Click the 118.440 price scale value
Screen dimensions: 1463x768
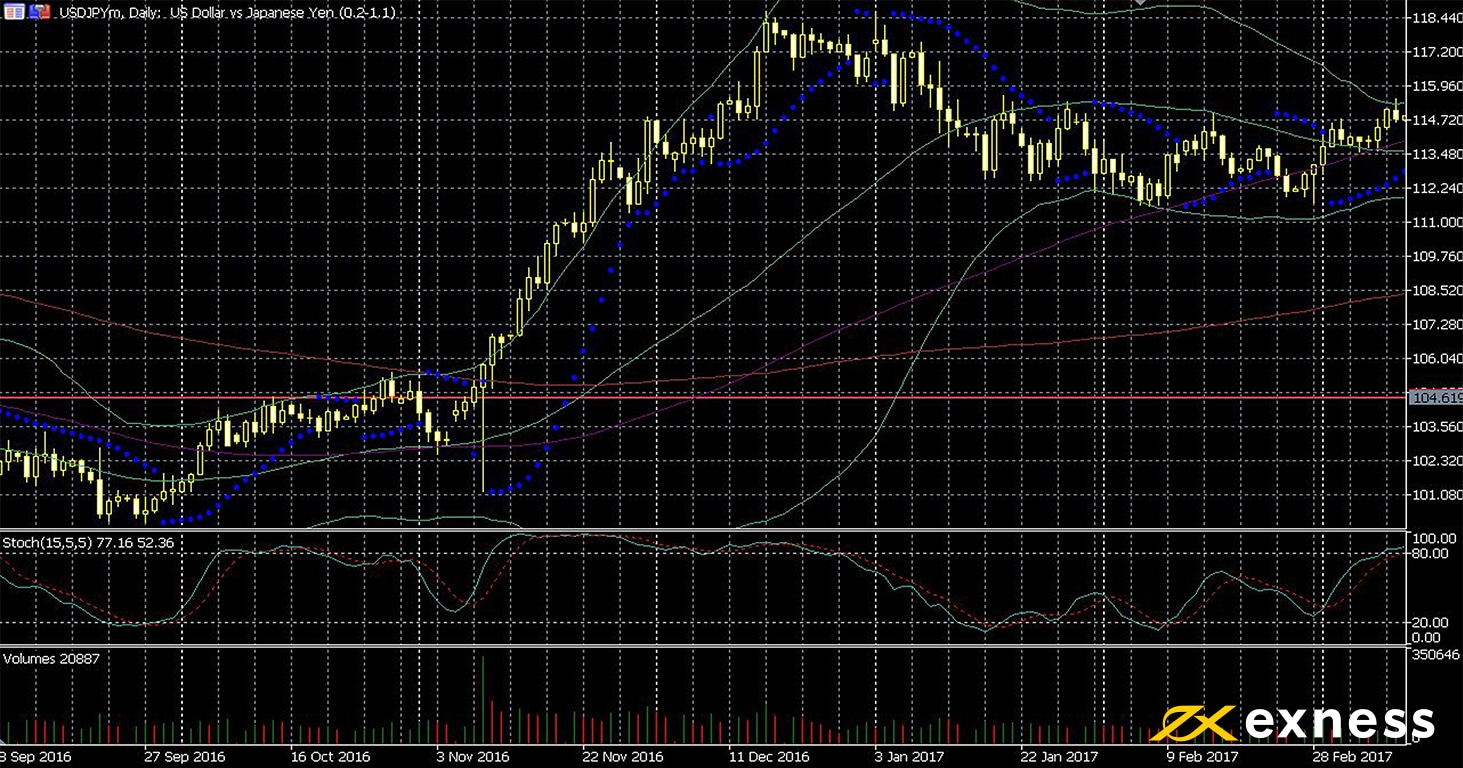coord(1434,19)
